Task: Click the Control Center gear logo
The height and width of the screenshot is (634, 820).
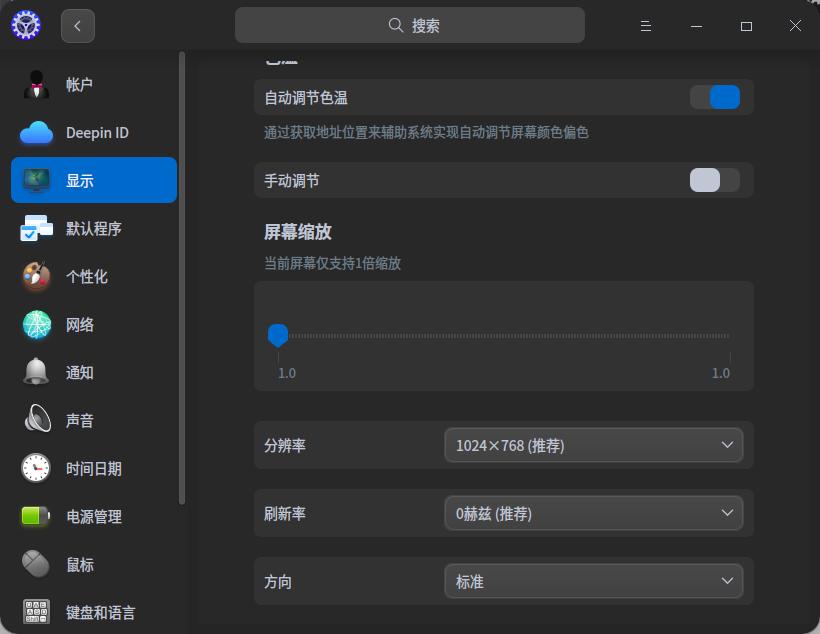Action: point(26,25)
